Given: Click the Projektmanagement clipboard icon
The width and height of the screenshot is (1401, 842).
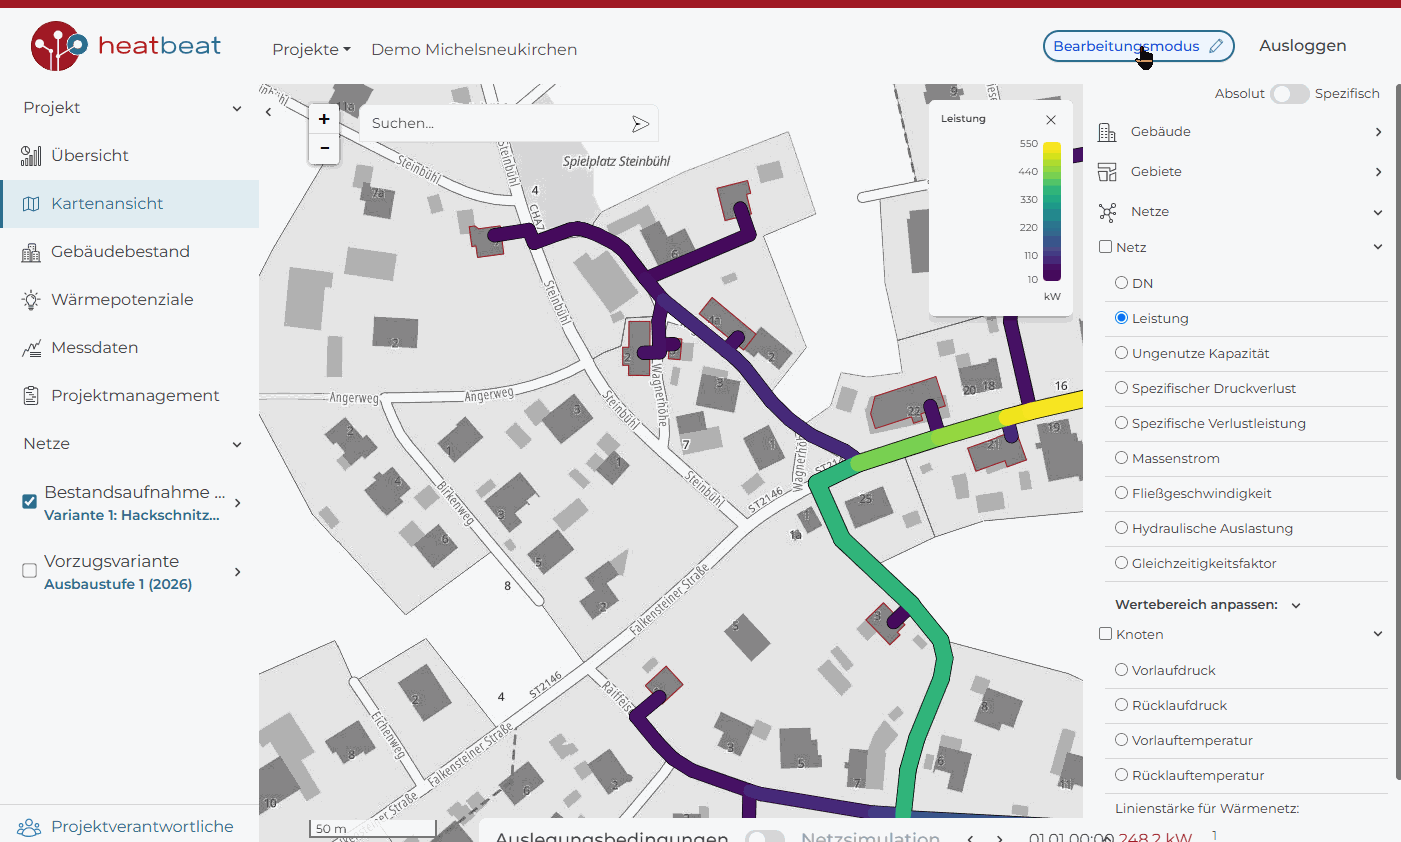Looking at the screenshot, I should point(31,396).
